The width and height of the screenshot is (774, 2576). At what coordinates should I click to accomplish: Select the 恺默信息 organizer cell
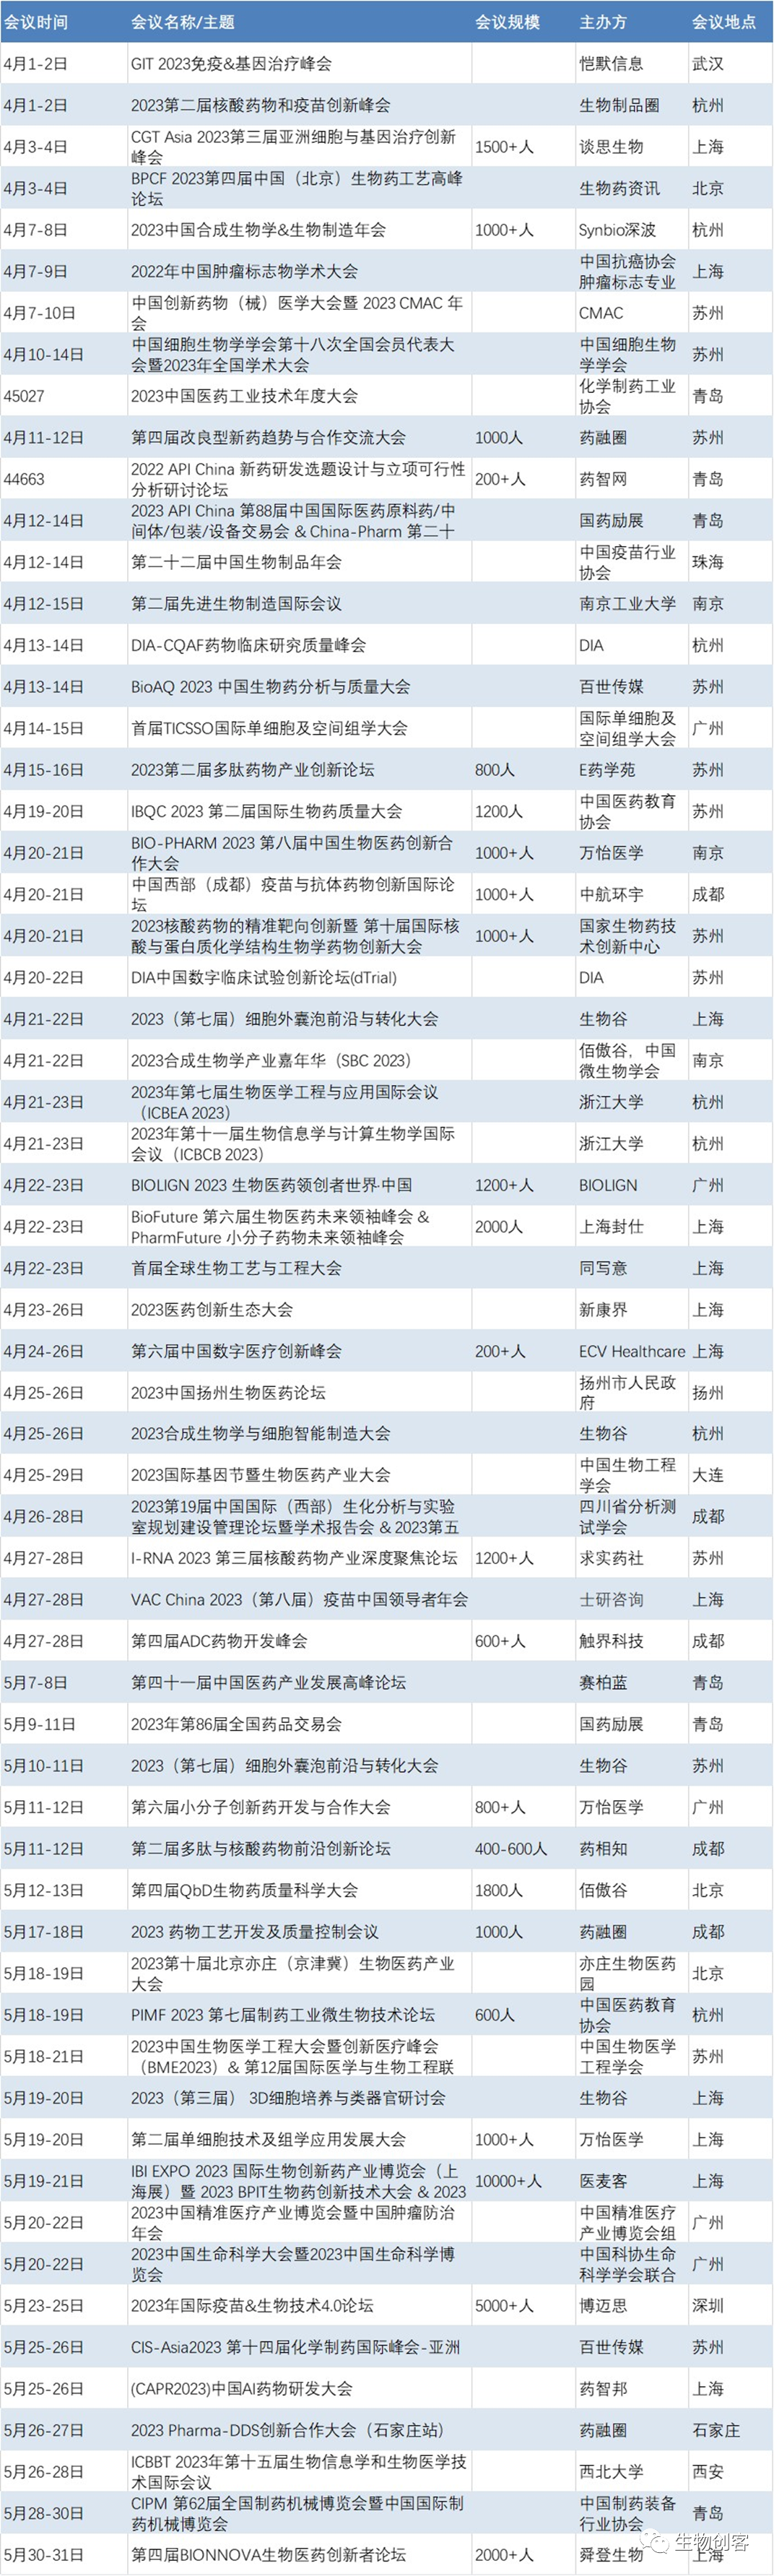click(611, 64)
